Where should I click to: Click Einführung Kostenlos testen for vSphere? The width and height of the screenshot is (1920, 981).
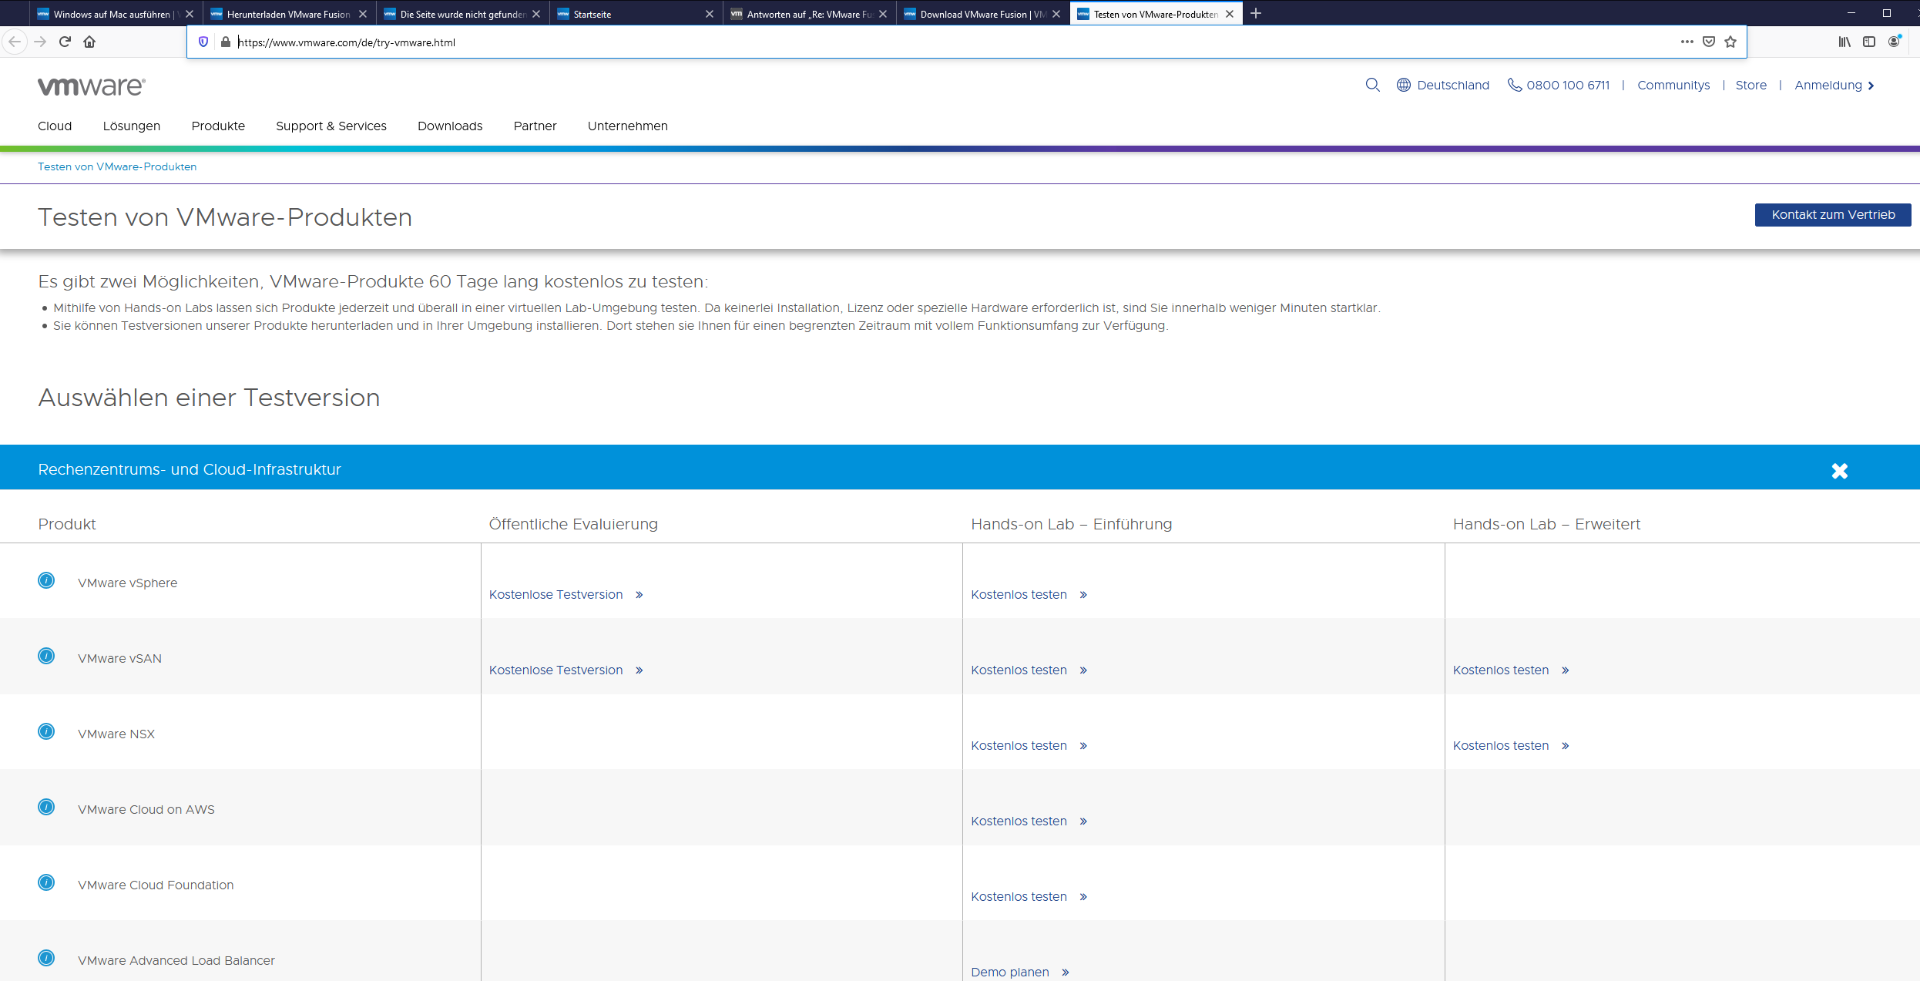click(x=1029, y=595)
